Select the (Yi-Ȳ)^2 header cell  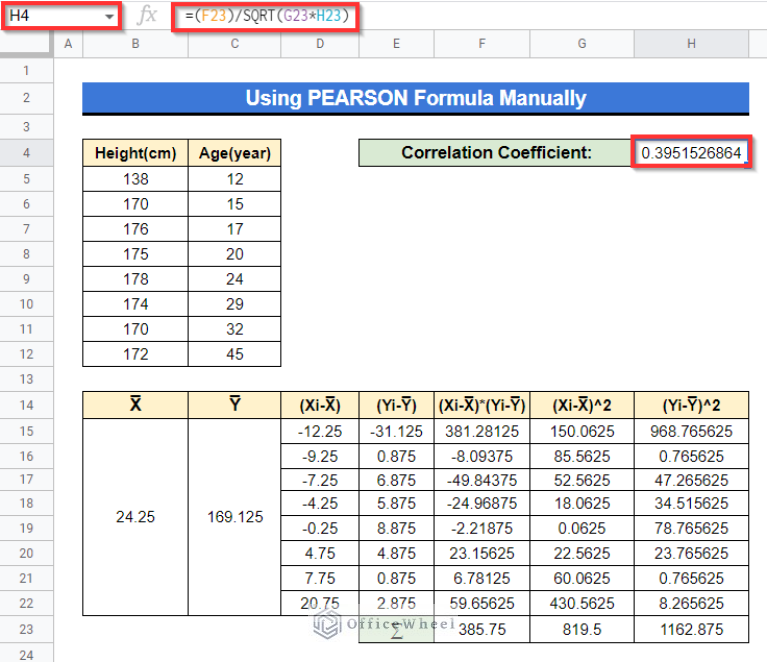click(x=691, y=405)
